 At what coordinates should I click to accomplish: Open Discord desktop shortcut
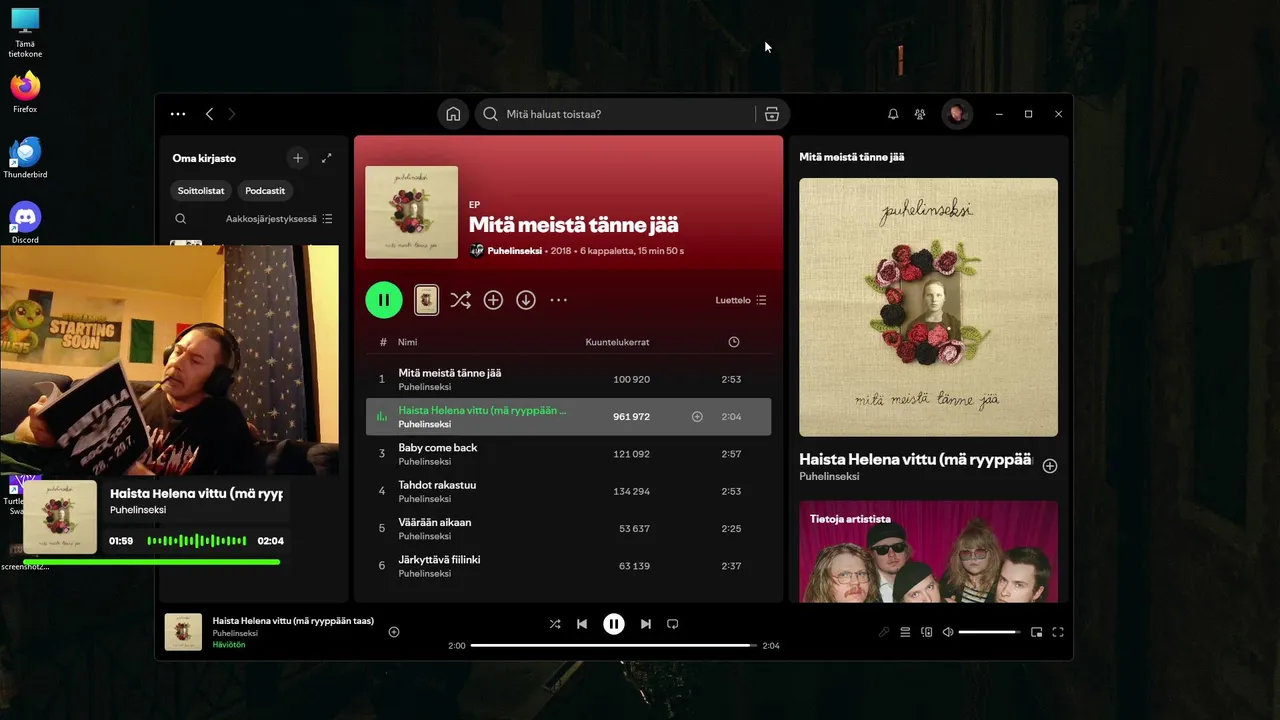click(x=25, y=223)
